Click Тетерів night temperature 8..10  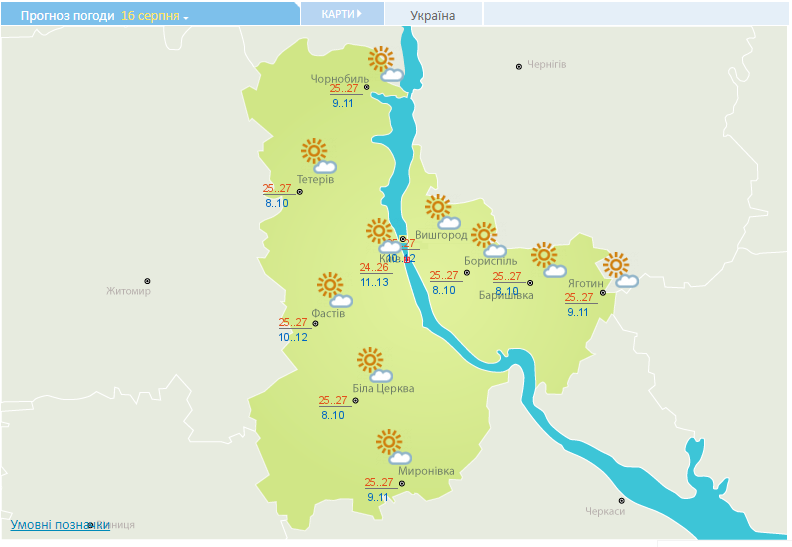[x=277, y=204]
